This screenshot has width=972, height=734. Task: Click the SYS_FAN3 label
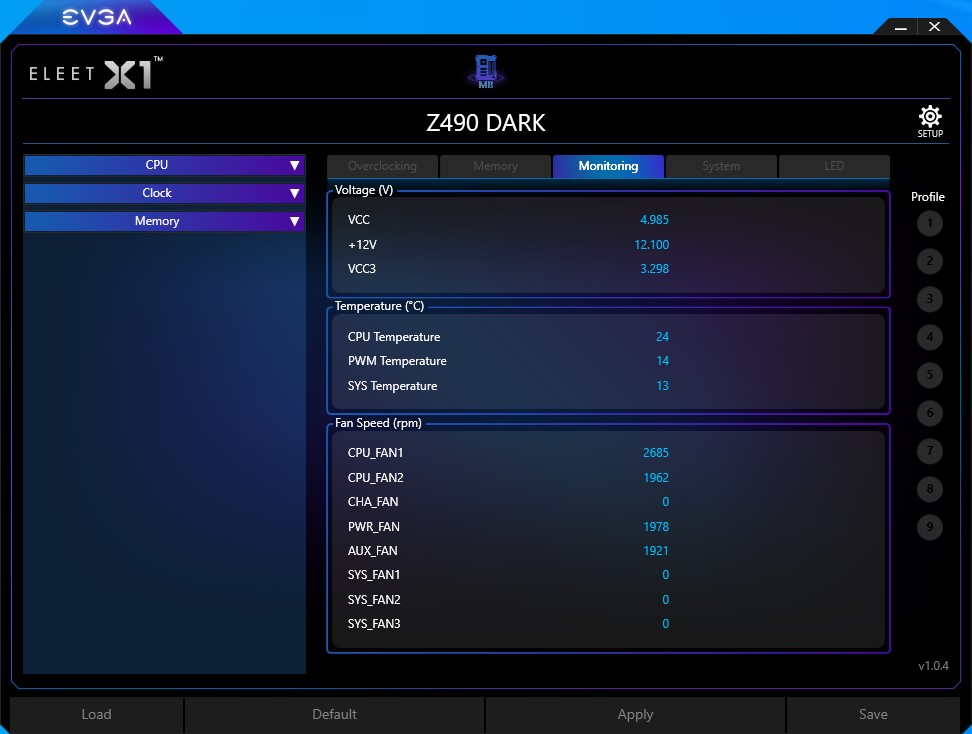click(374, 624)
